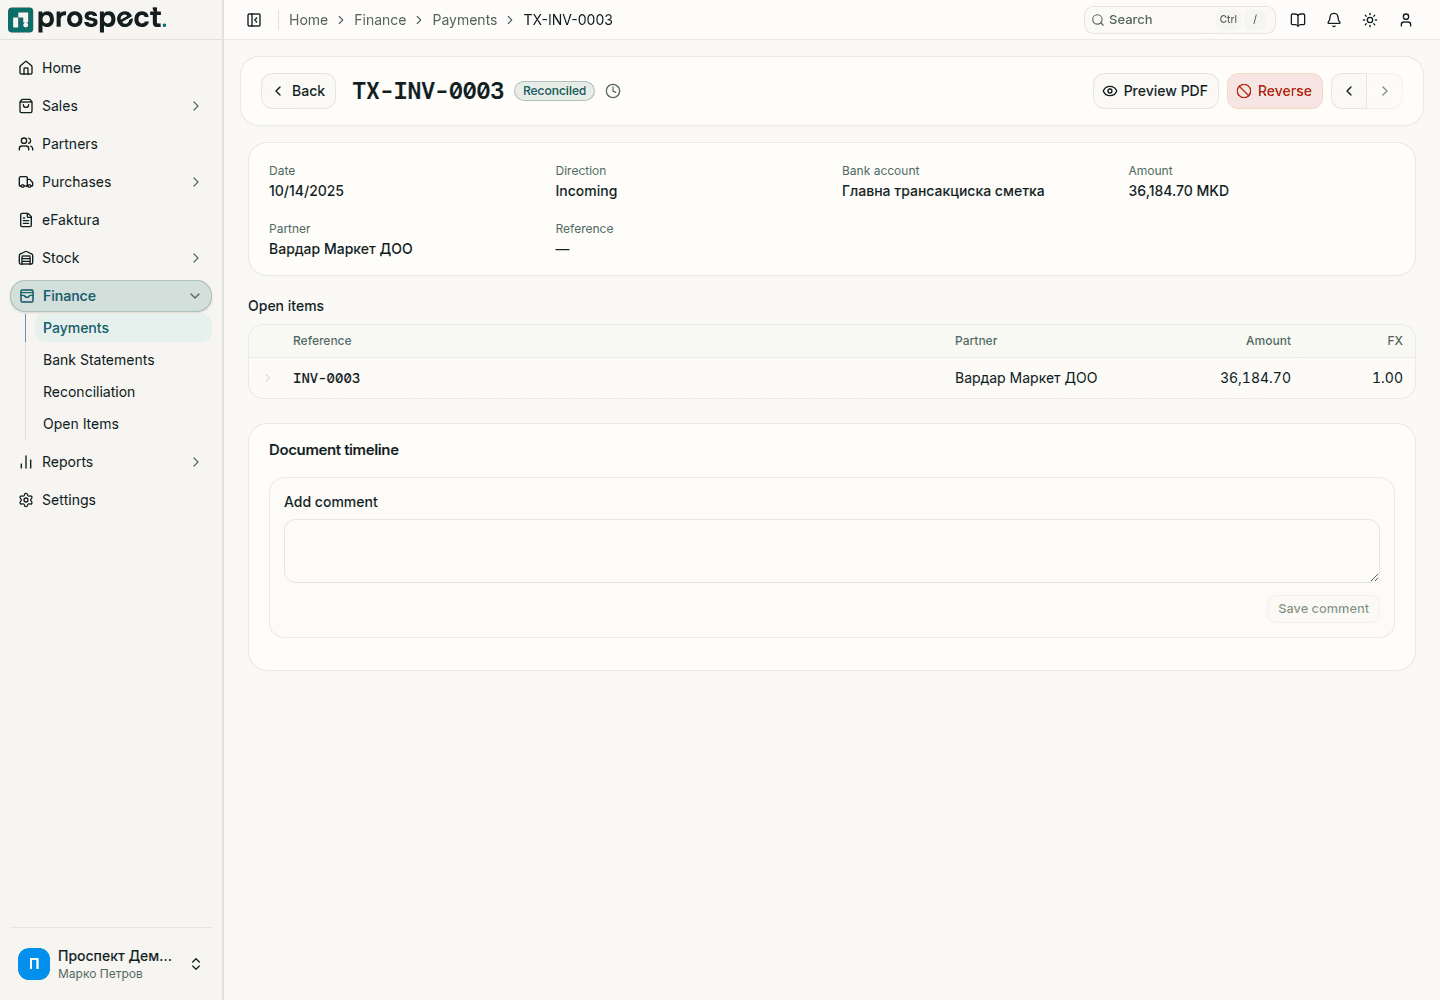
Task: Click the date 10/14/2025
Action: point(306,191)
